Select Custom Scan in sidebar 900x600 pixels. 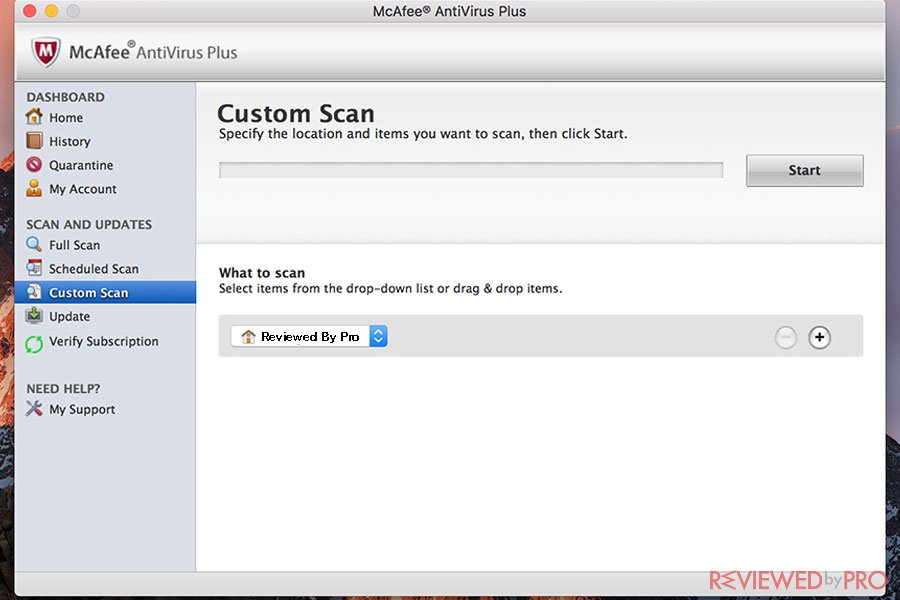[105, 292]
